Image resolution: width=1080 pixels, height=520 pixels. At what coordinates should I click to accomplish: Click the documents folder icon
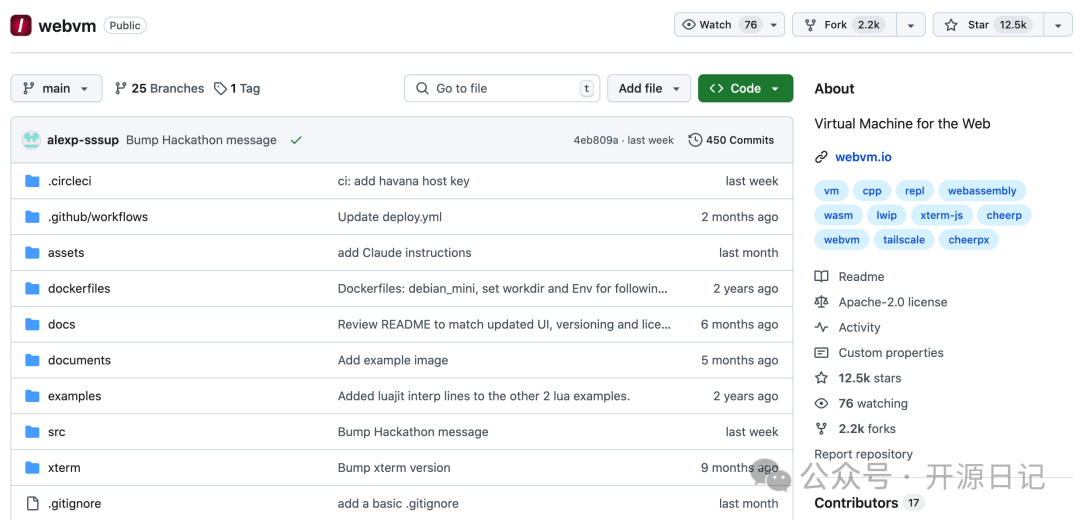coord(32,360)
